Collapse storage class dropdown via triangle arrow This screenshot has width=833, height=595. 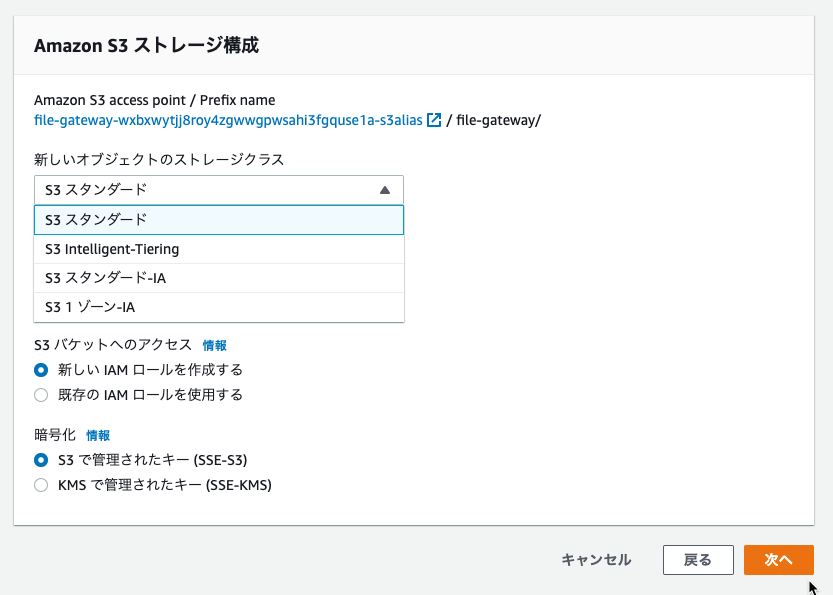pos(385,190)
